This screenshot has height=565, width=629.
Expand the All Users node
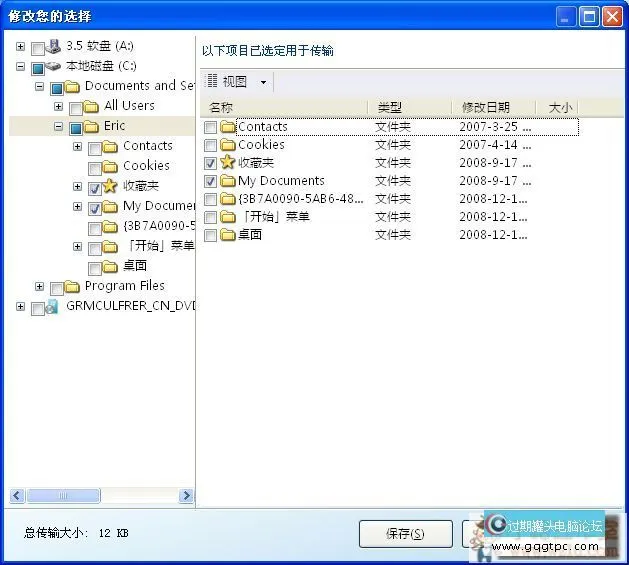point(59,106)
